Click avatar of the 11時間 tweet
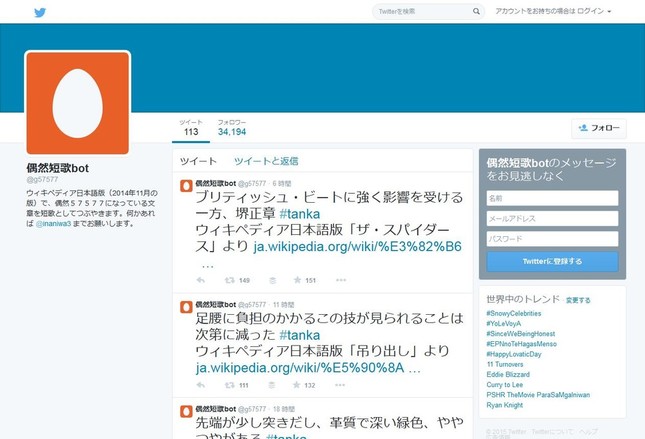The width and height of the screenshot is (645, 439). click(x=186, y=307)
